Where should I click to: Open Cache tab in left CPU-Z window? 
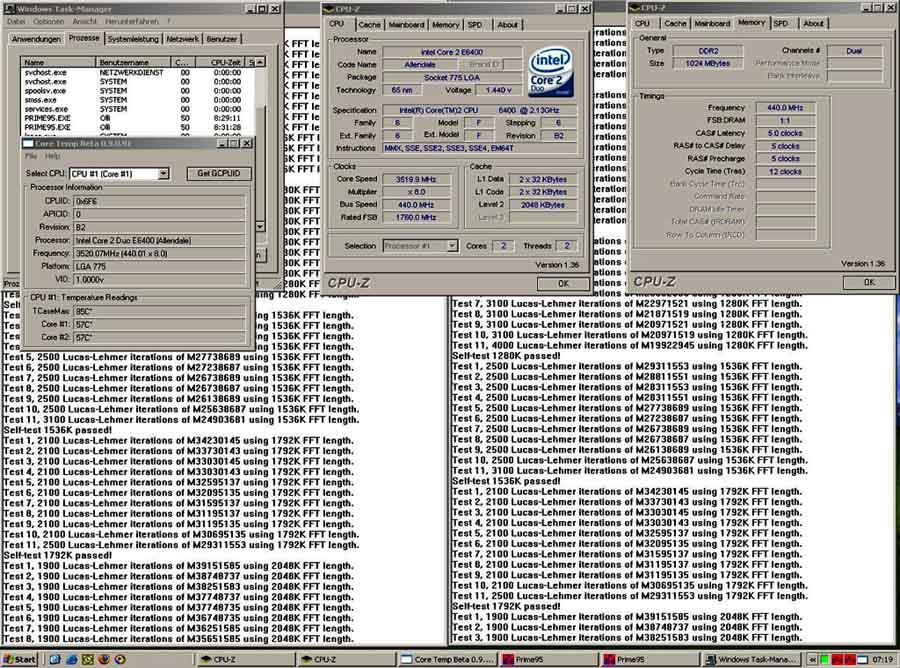tap(369, 25)
